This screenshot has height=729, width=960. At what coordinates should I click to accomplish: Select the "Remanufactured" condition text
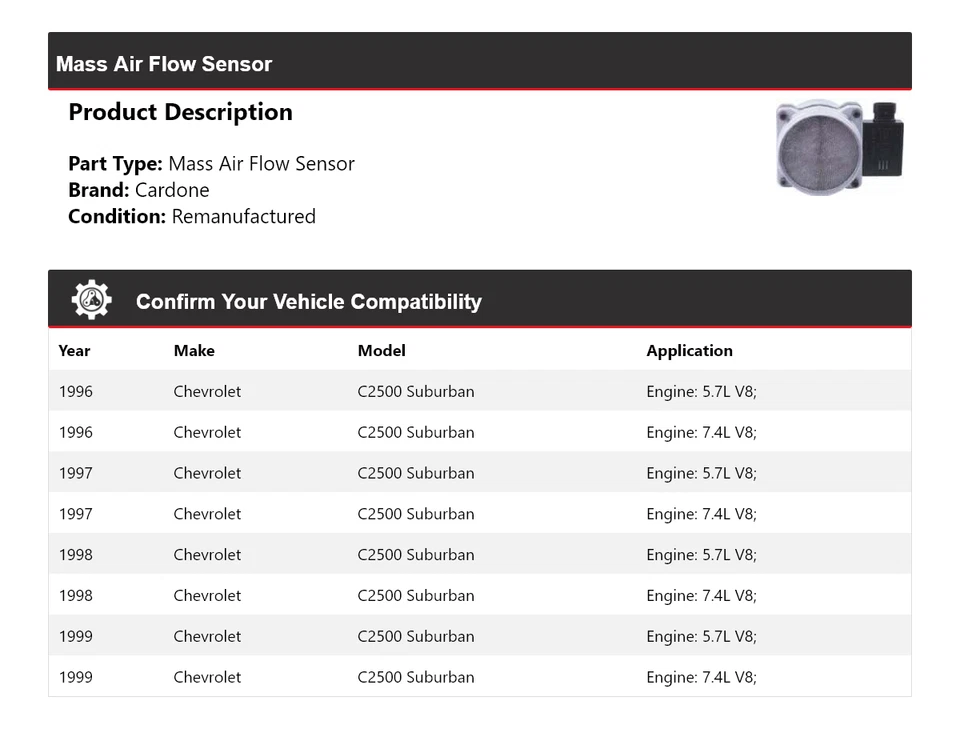[243, 217]
